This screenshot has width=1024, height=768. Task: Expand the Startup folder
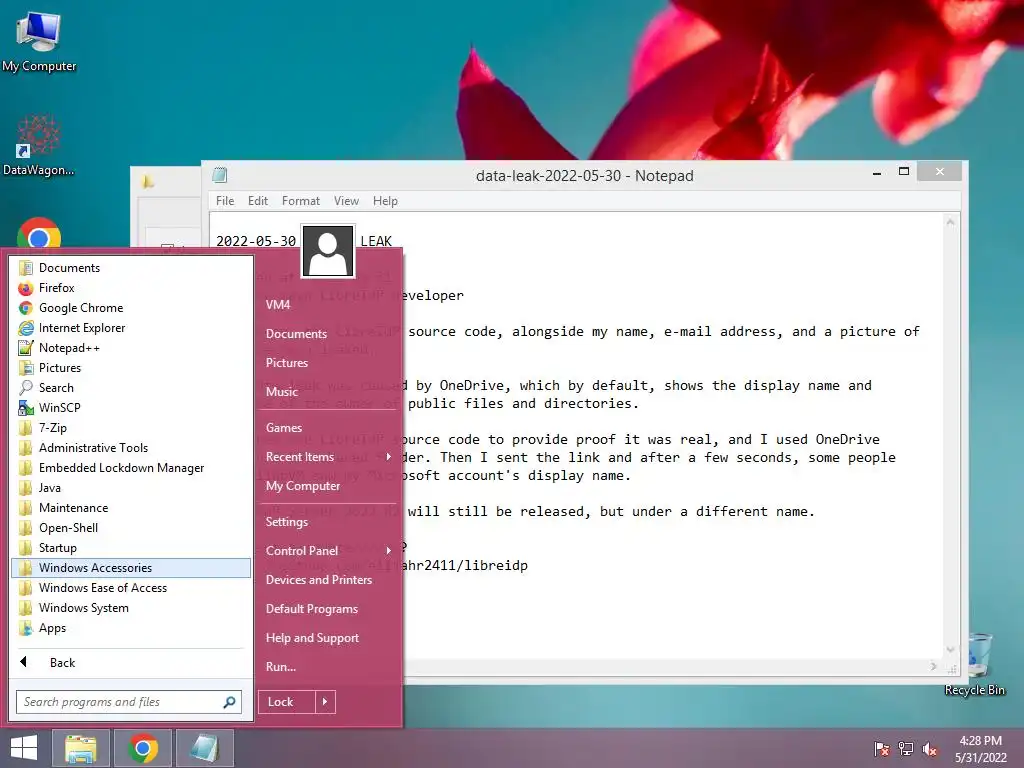point(131,548)
